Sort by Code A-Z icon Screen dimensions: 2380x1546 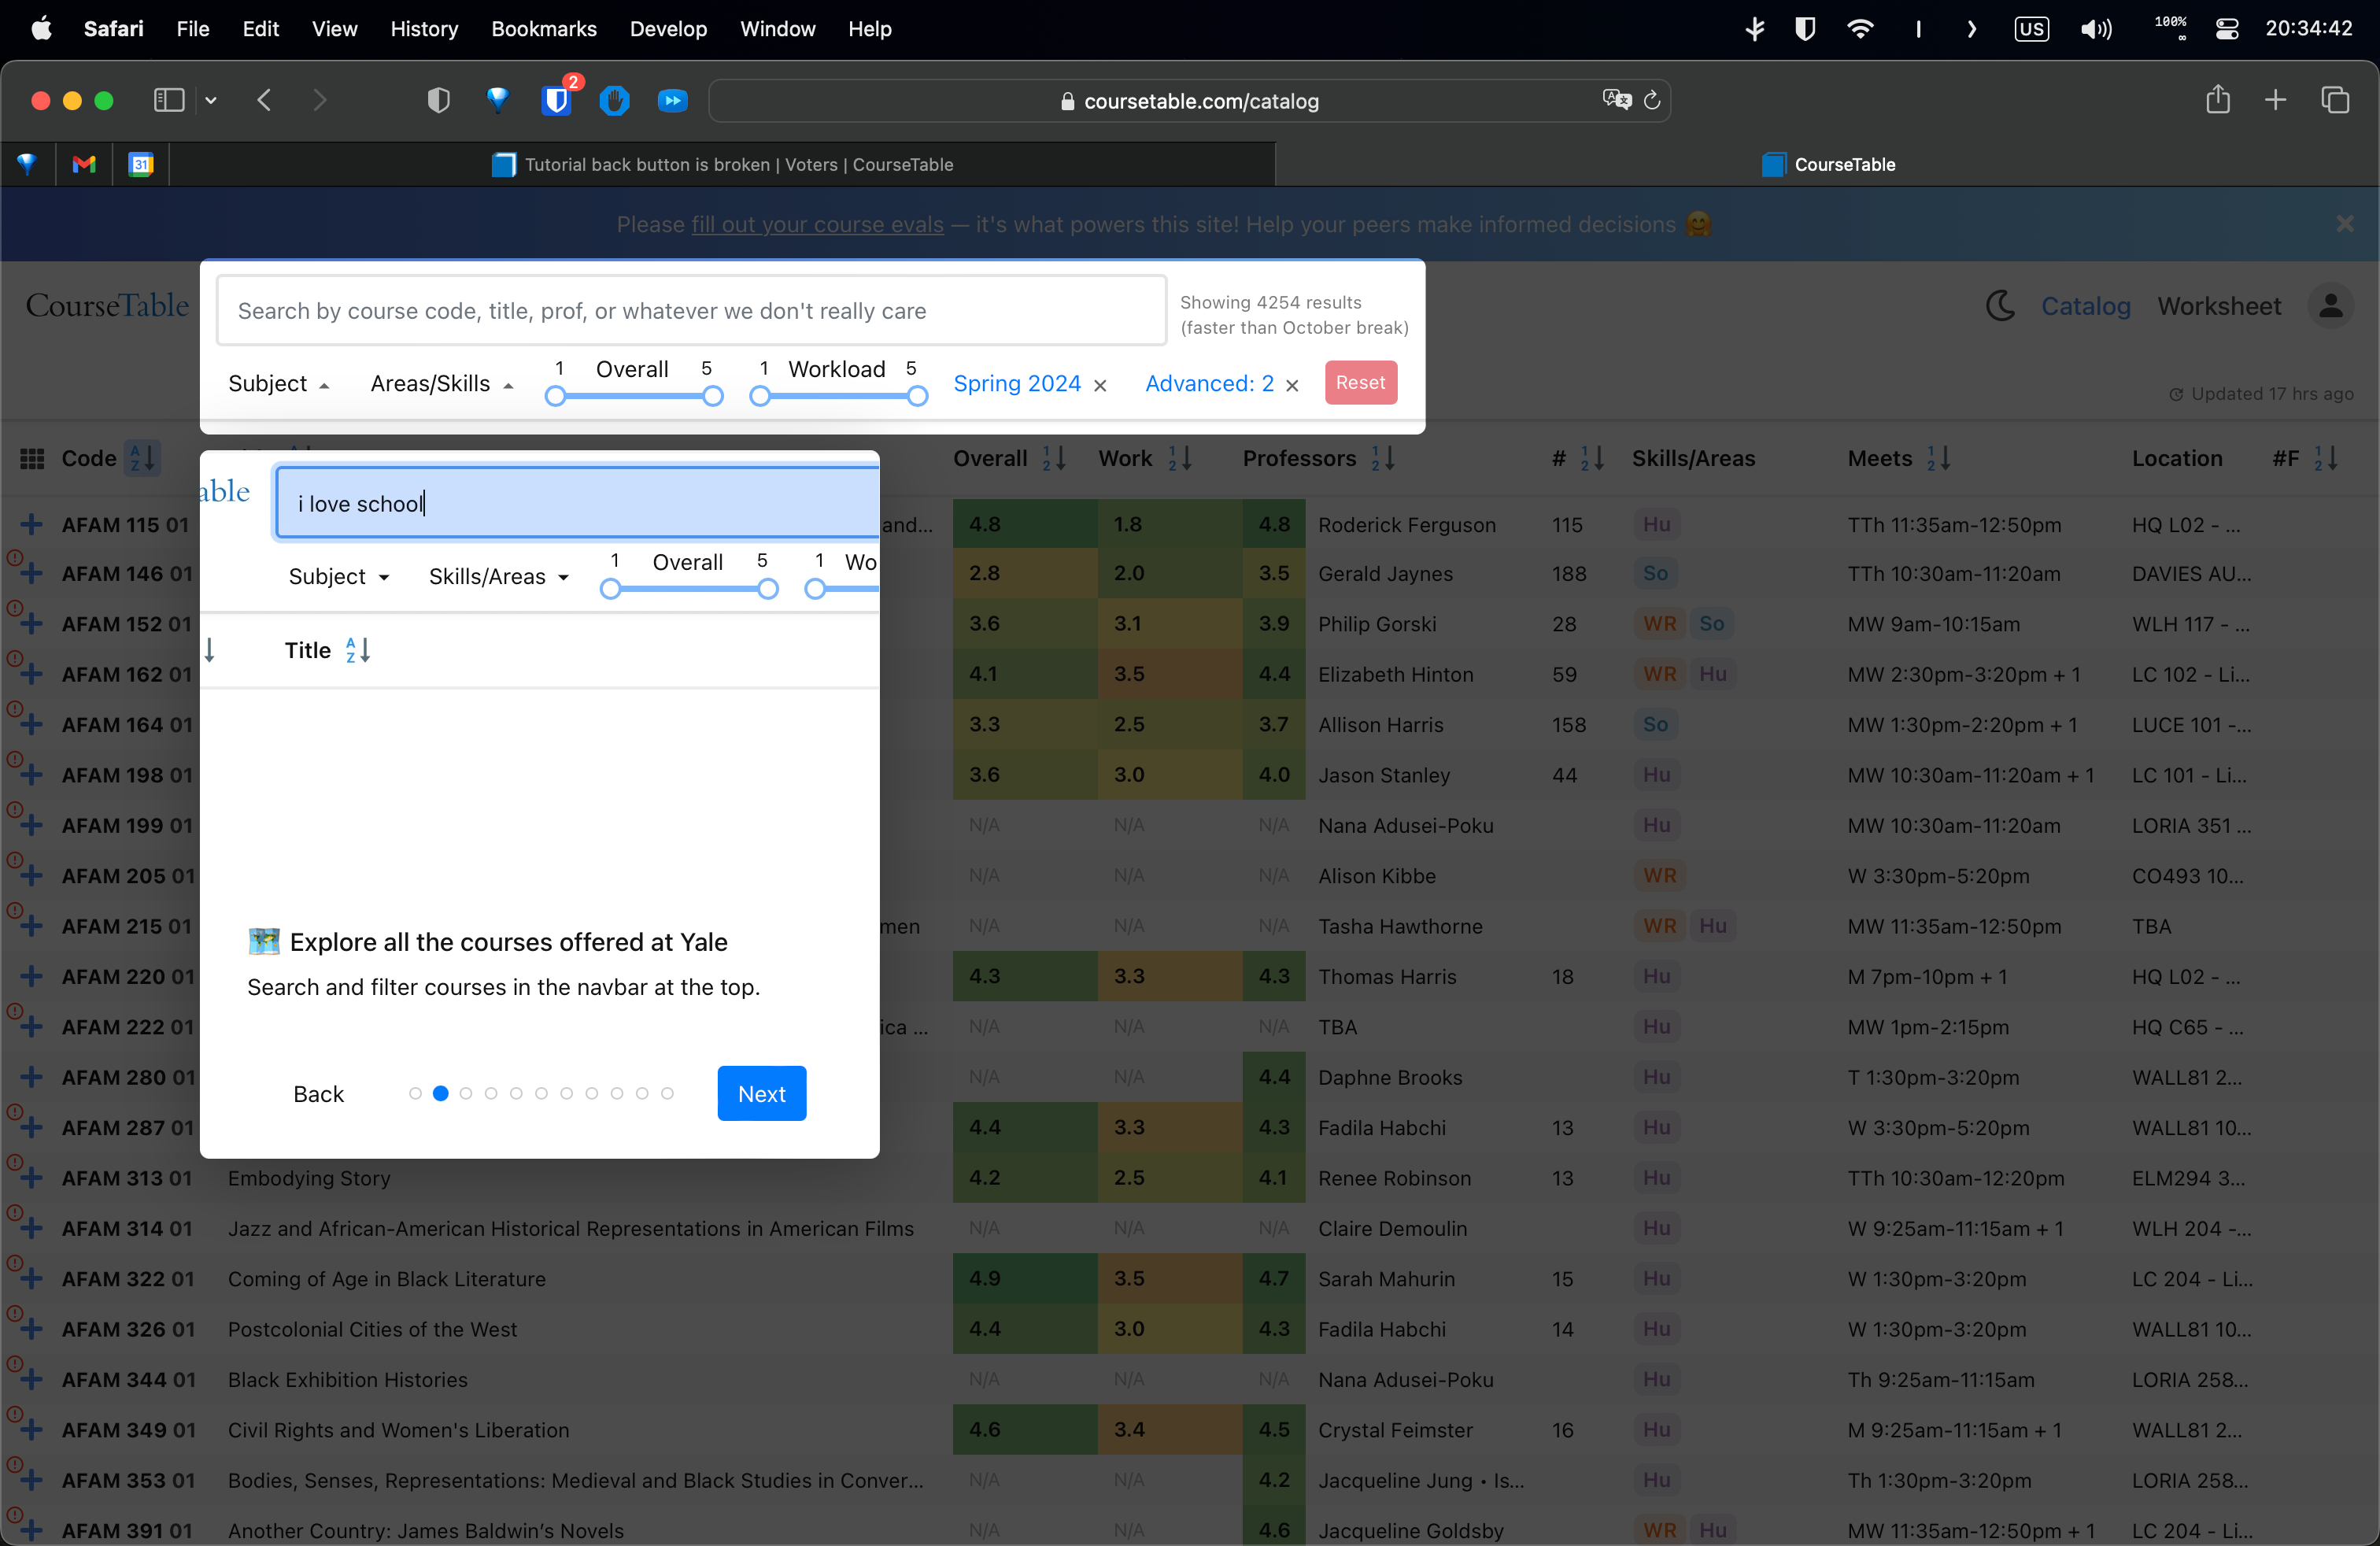tap(143, 459)
